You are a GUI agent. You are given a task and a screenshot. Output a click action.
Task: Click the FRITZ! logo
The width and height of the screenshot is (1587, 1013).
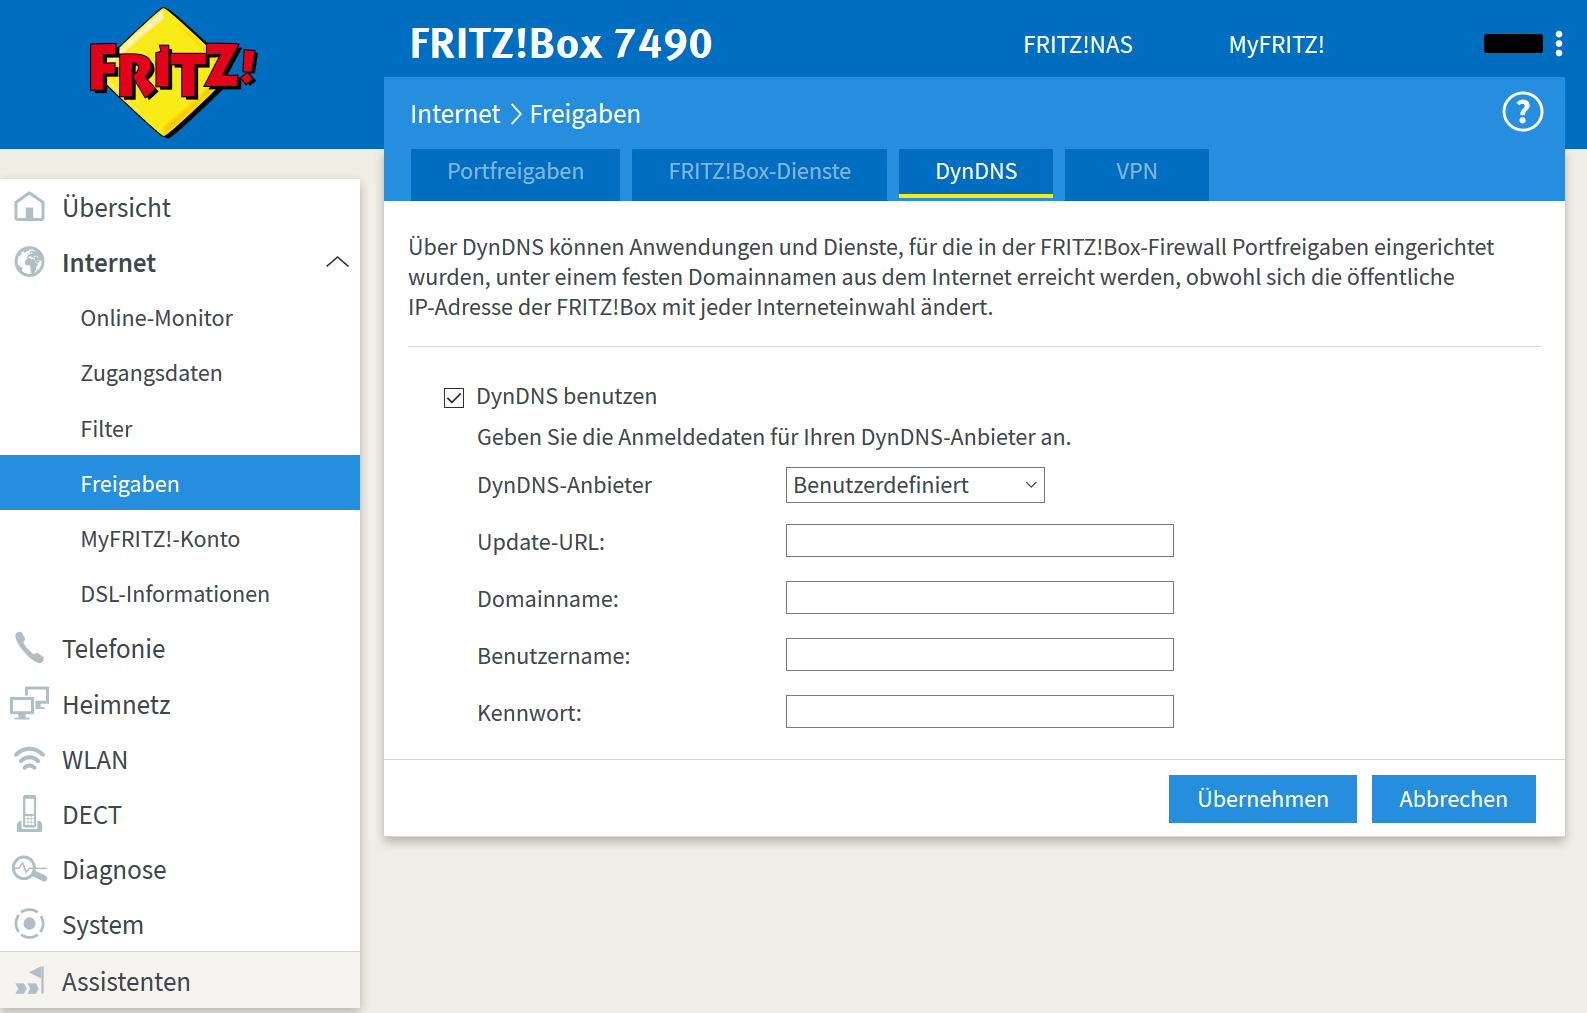pos(173,73)
